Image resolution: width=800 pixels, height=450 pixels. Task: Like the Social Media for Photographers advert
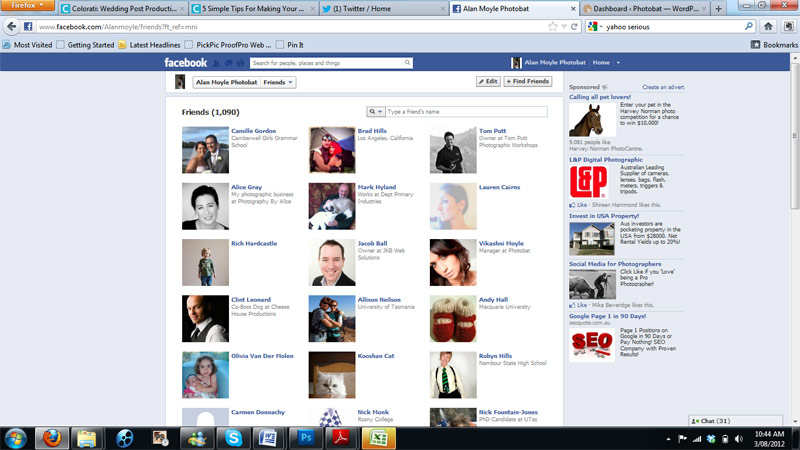click(579, 305)
